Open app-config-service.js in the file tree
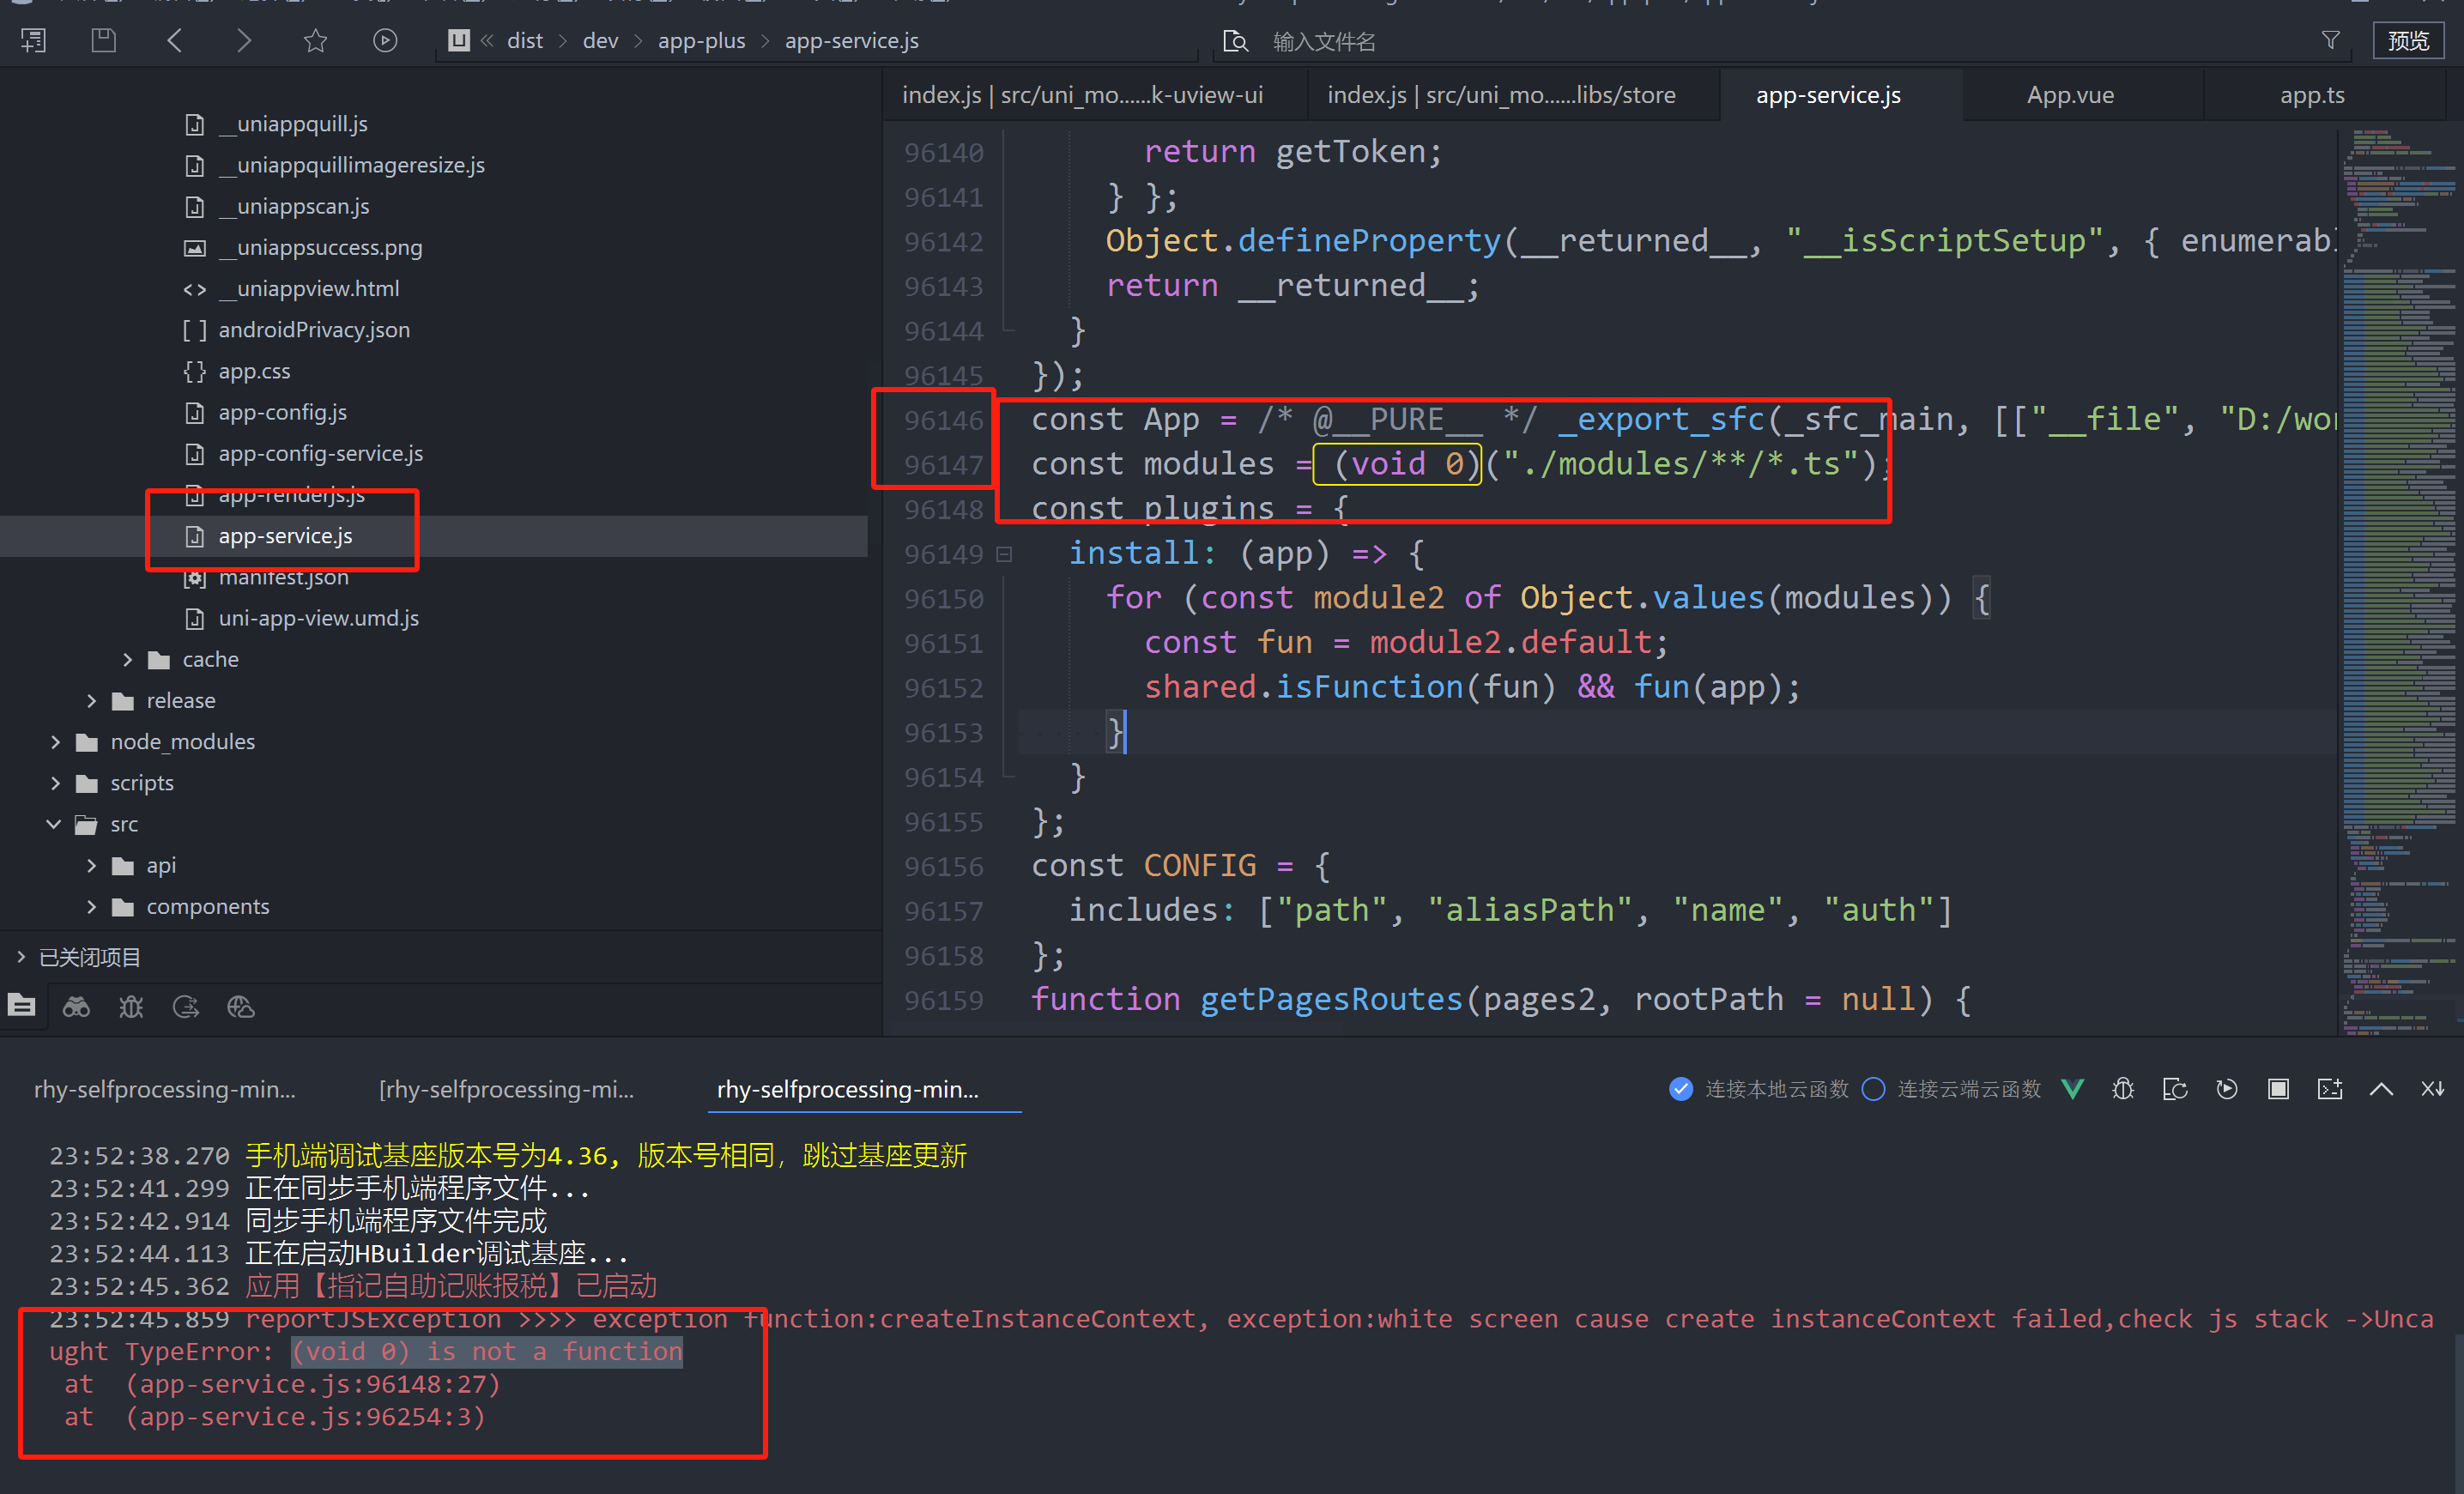2464x1494 pixels. [320, 453]
